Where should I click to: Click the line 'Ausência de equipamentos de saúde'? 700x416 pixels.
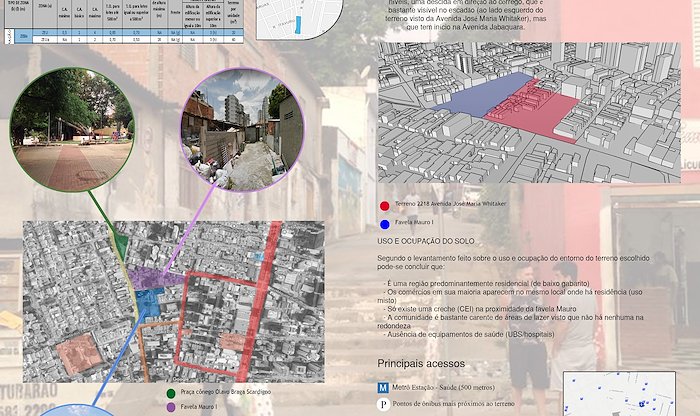[x=469, y=334]
